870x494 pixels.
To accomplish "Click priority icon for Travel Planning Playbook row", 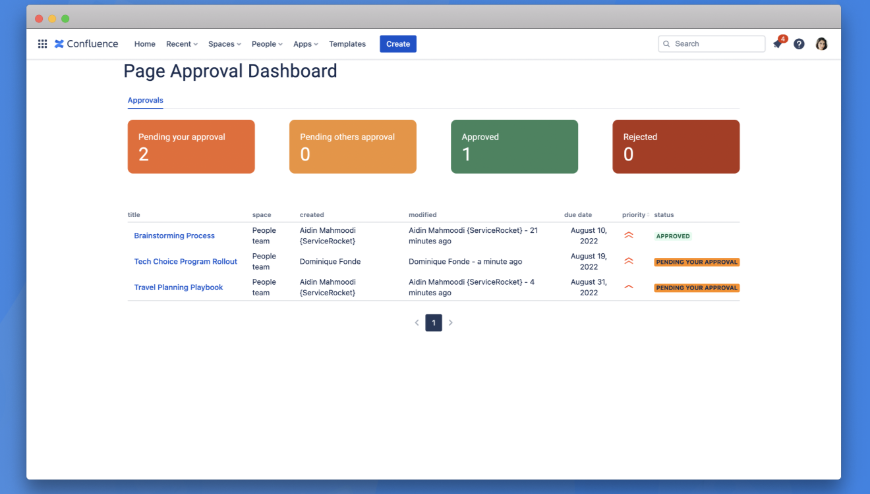I will (629, 287).
